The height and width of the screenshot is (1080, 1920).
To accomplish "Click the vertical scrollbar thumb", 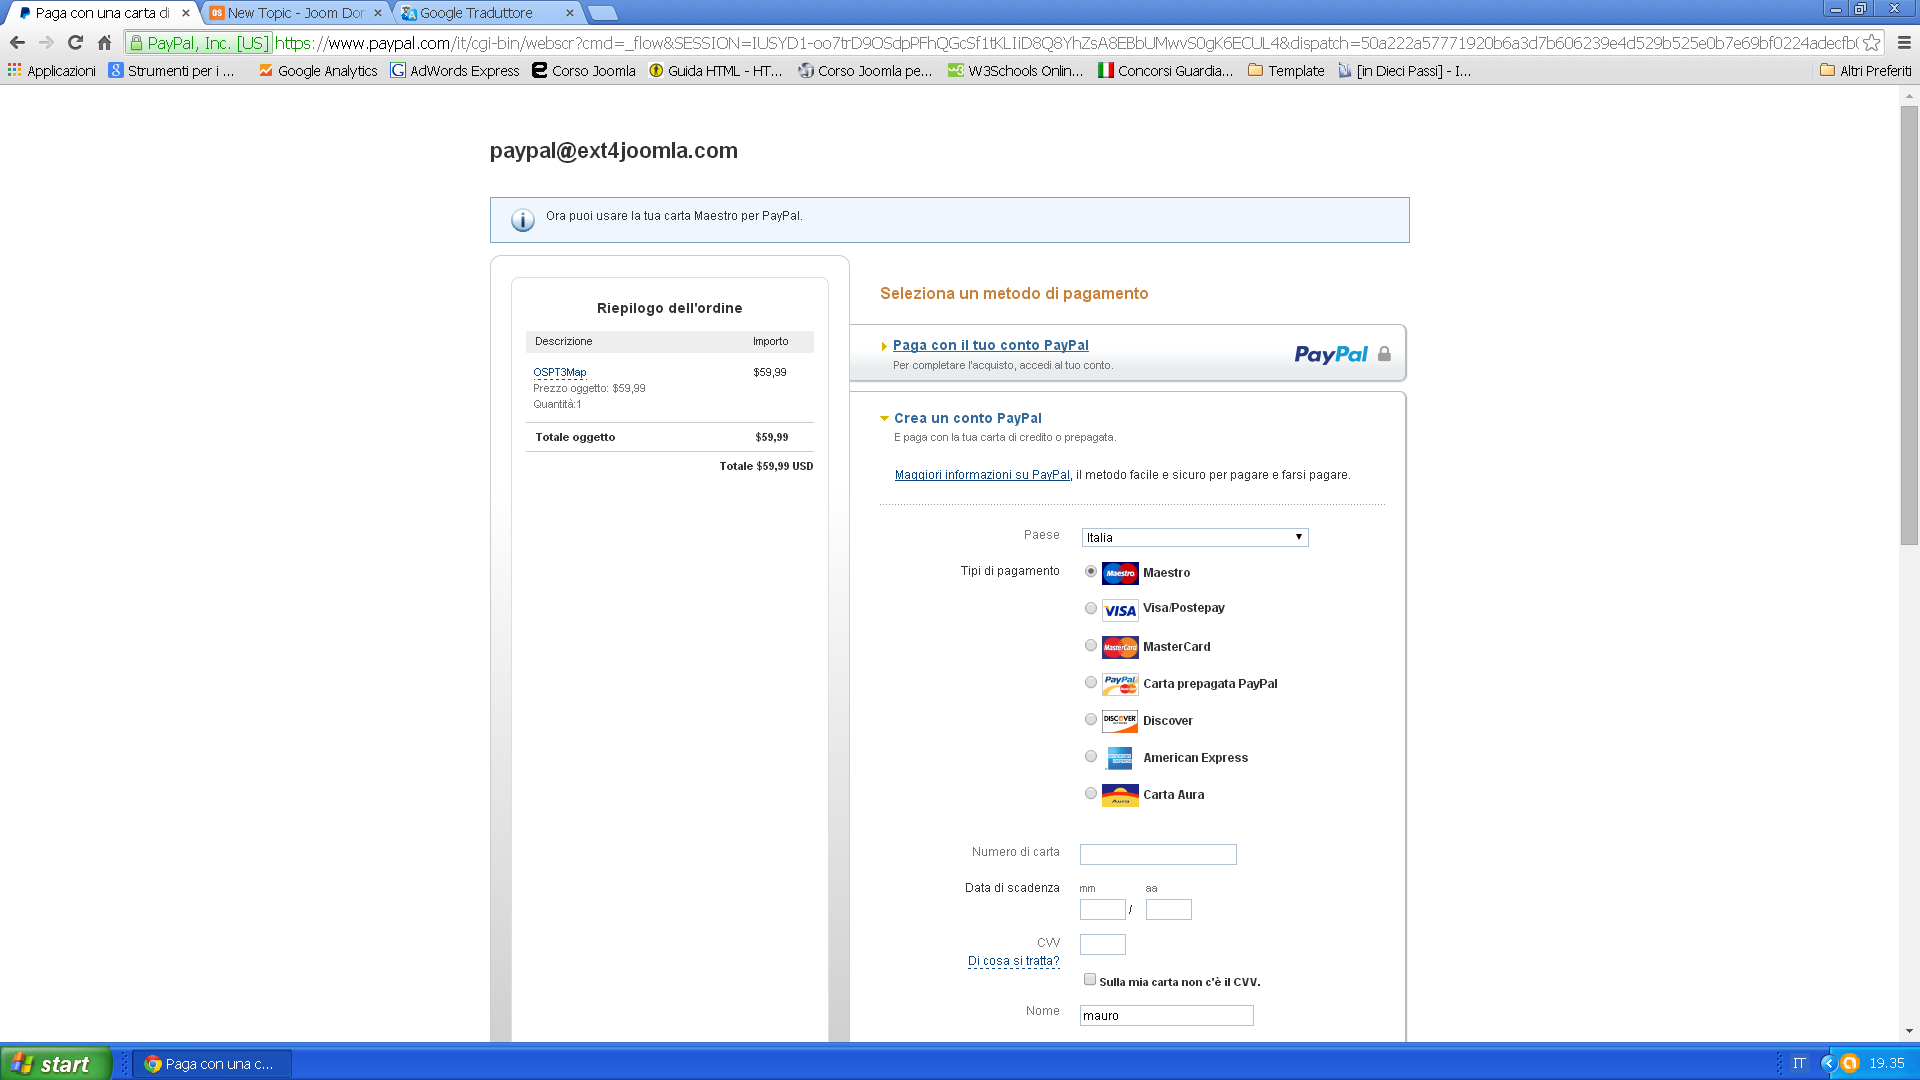I will pyautogui.click(x=1909, y=325).
